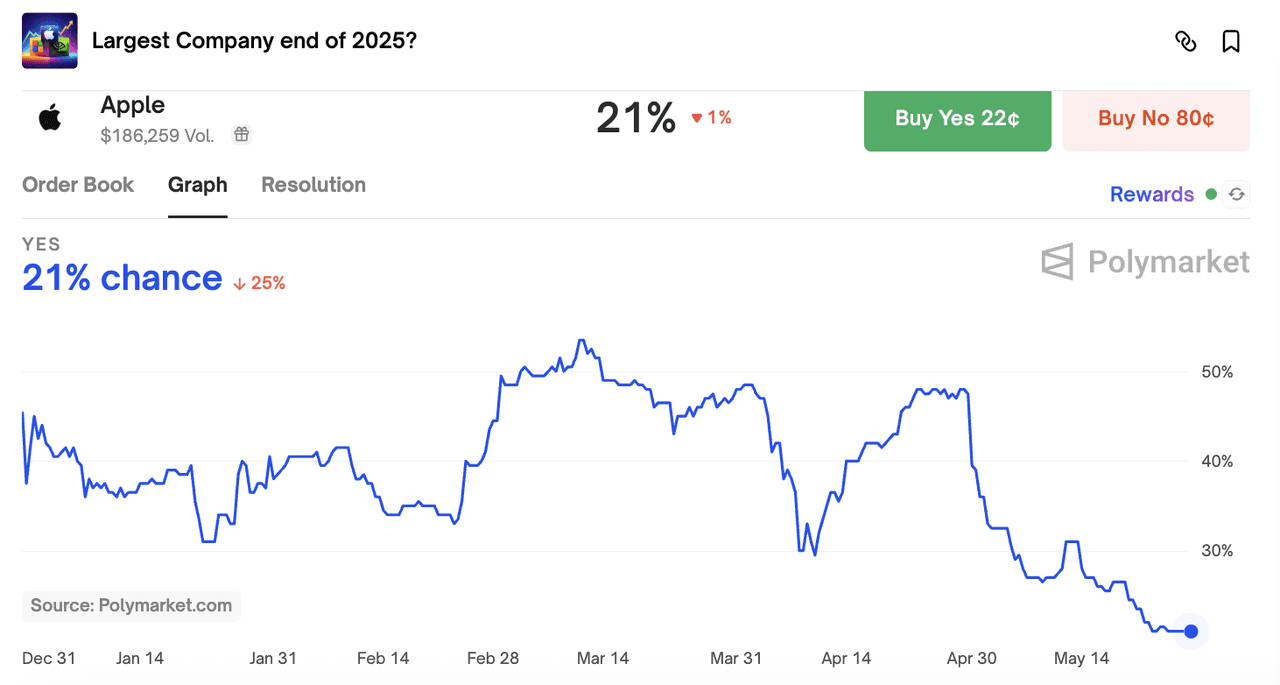This screenshot has height=685, width=1280.
Task: Click the Polymarket logo watermark
Action: 1145,262
